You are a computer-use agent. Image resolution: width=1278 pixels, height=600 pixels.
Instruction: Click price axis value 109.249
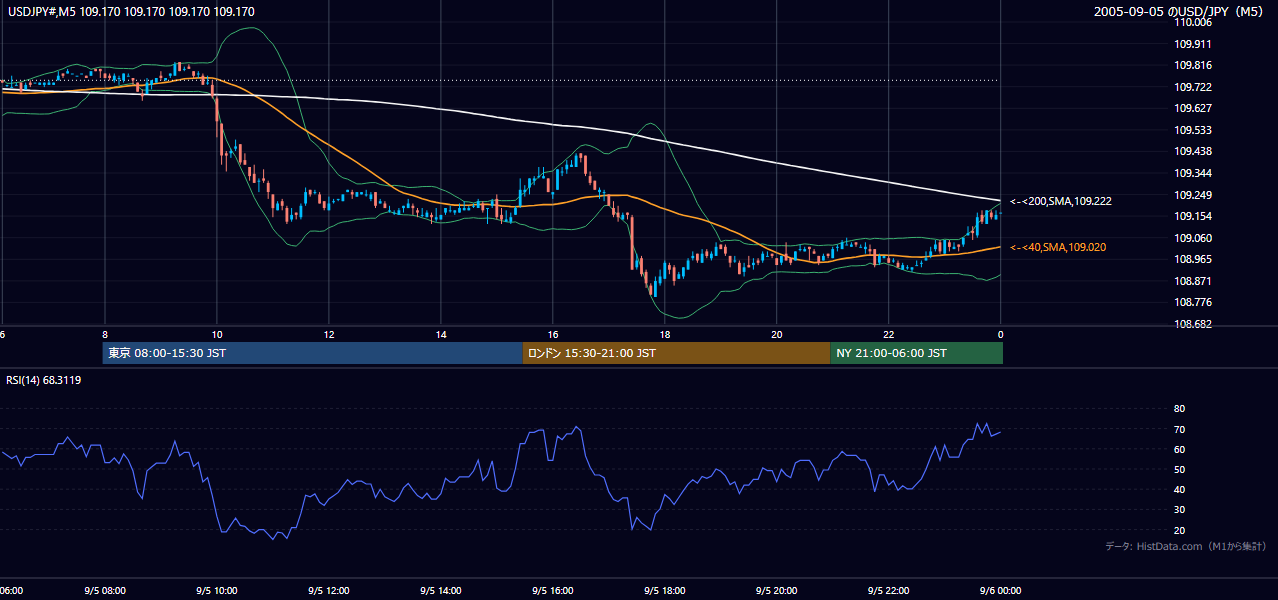click(x=1192, y=194)
